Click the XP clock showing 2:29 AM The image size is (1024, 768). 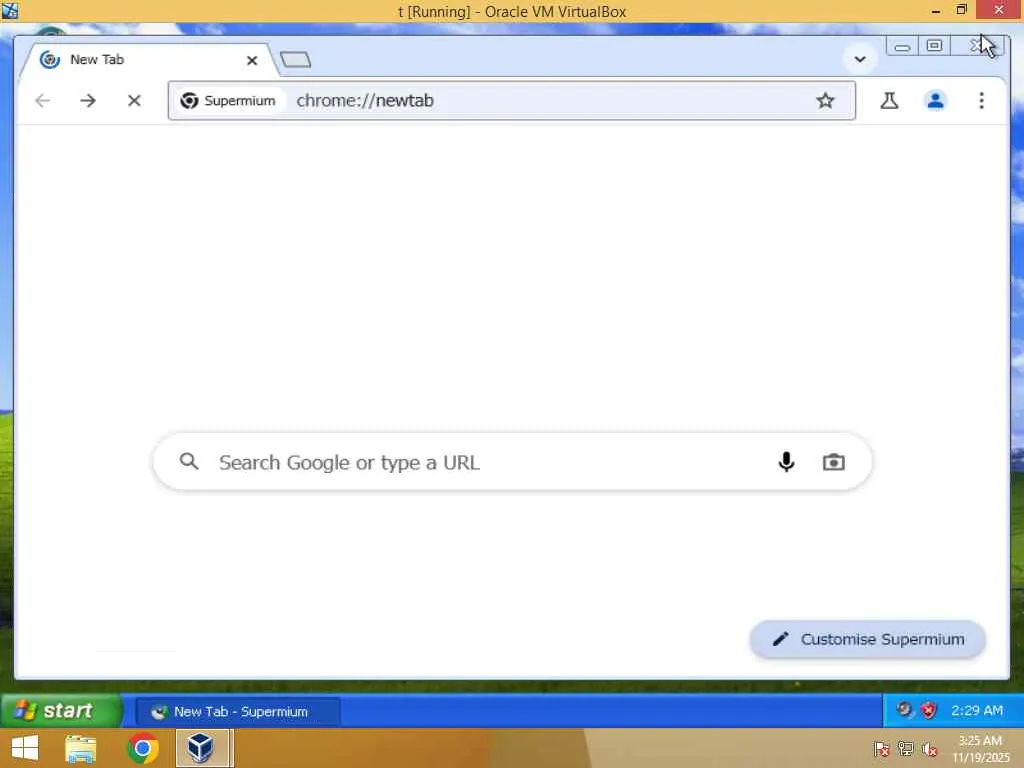[x=977, y=711]
